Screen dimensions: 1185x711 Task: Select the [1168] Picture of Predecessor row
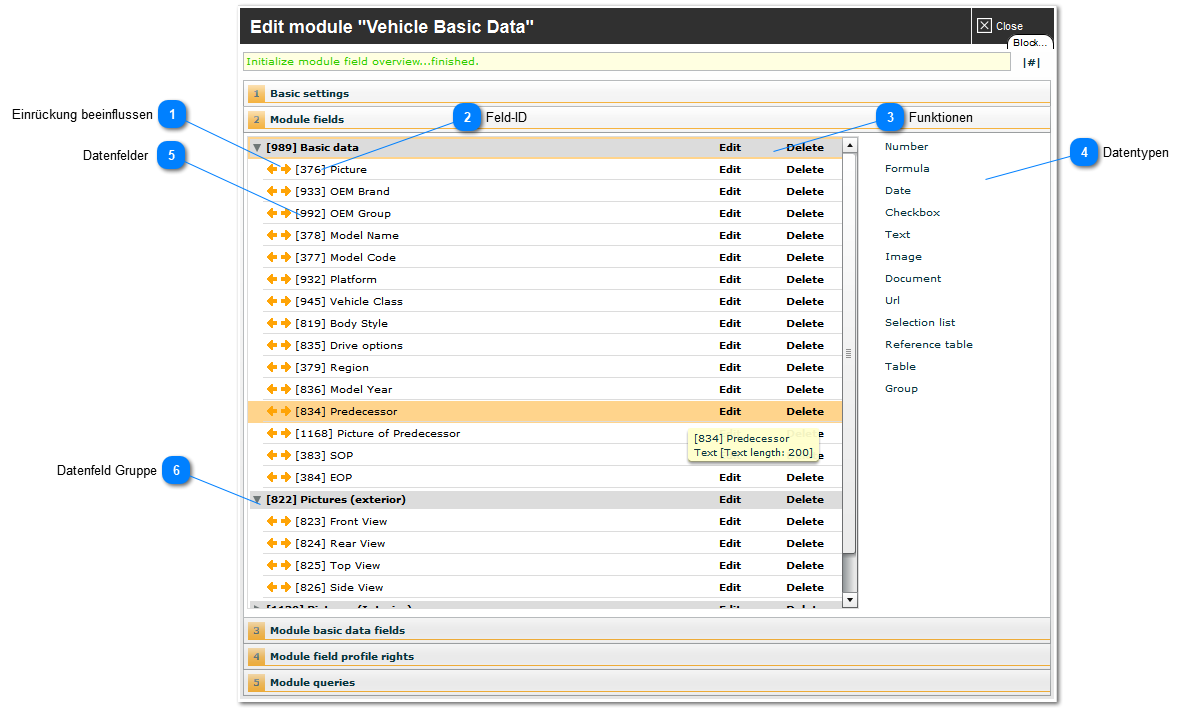(x=545, y=433)
